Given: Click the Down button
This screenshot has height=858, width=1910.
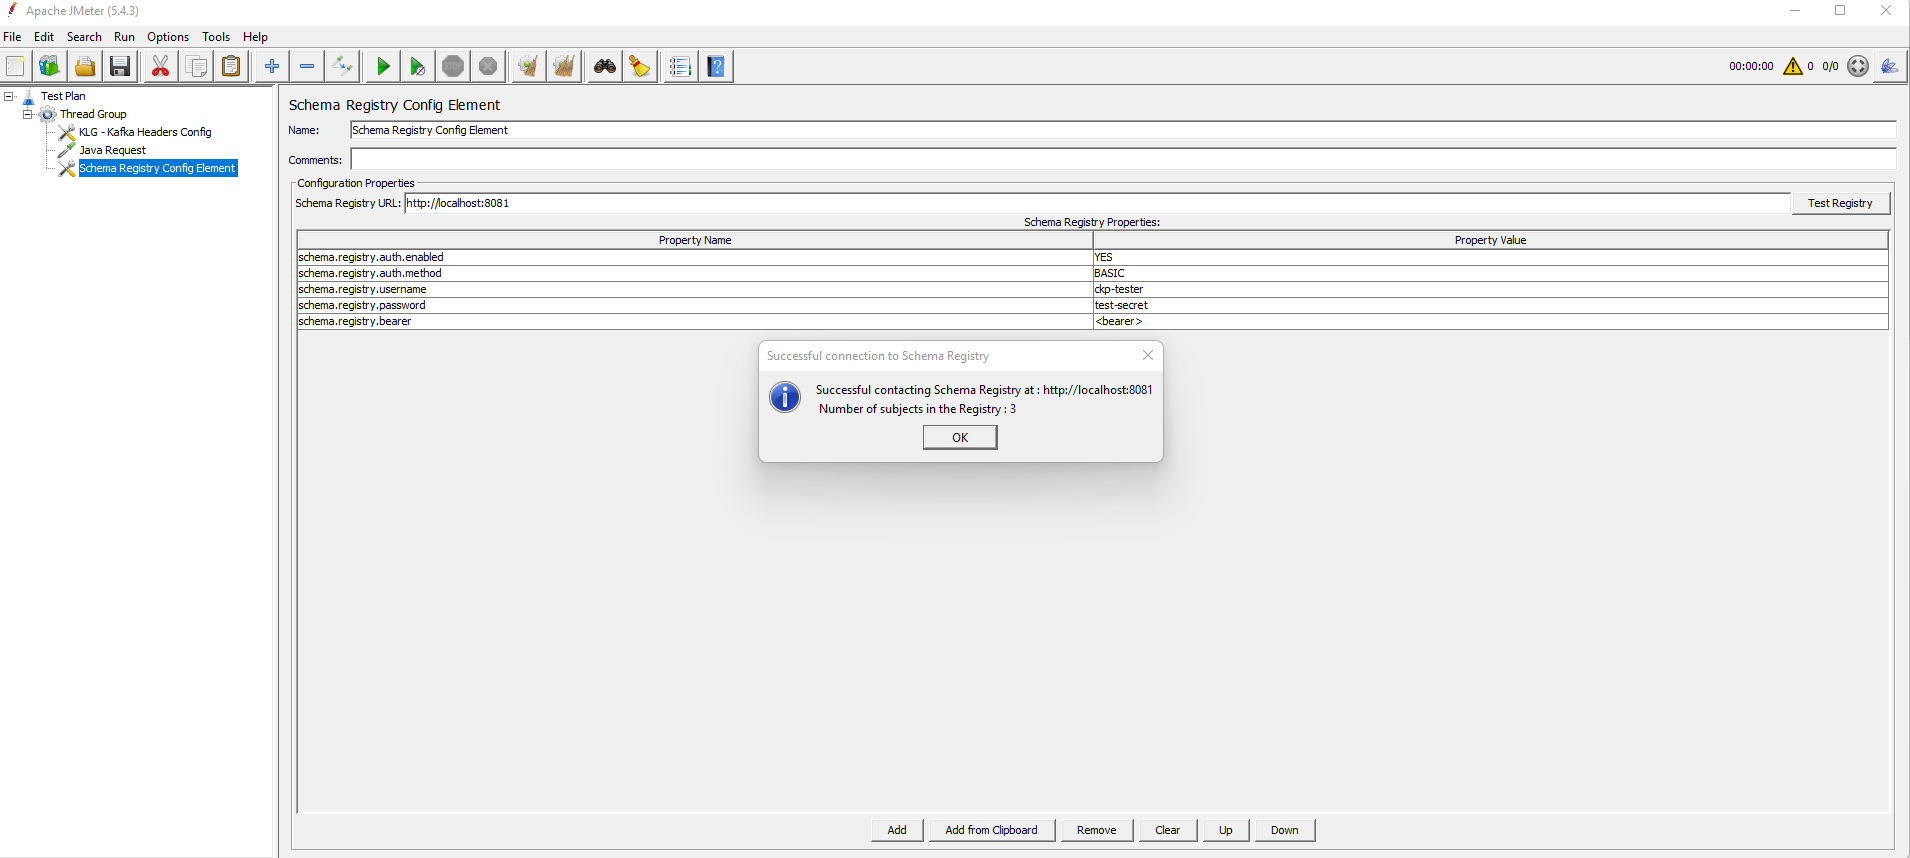Looking at the screenshot, I should 1285,830.
